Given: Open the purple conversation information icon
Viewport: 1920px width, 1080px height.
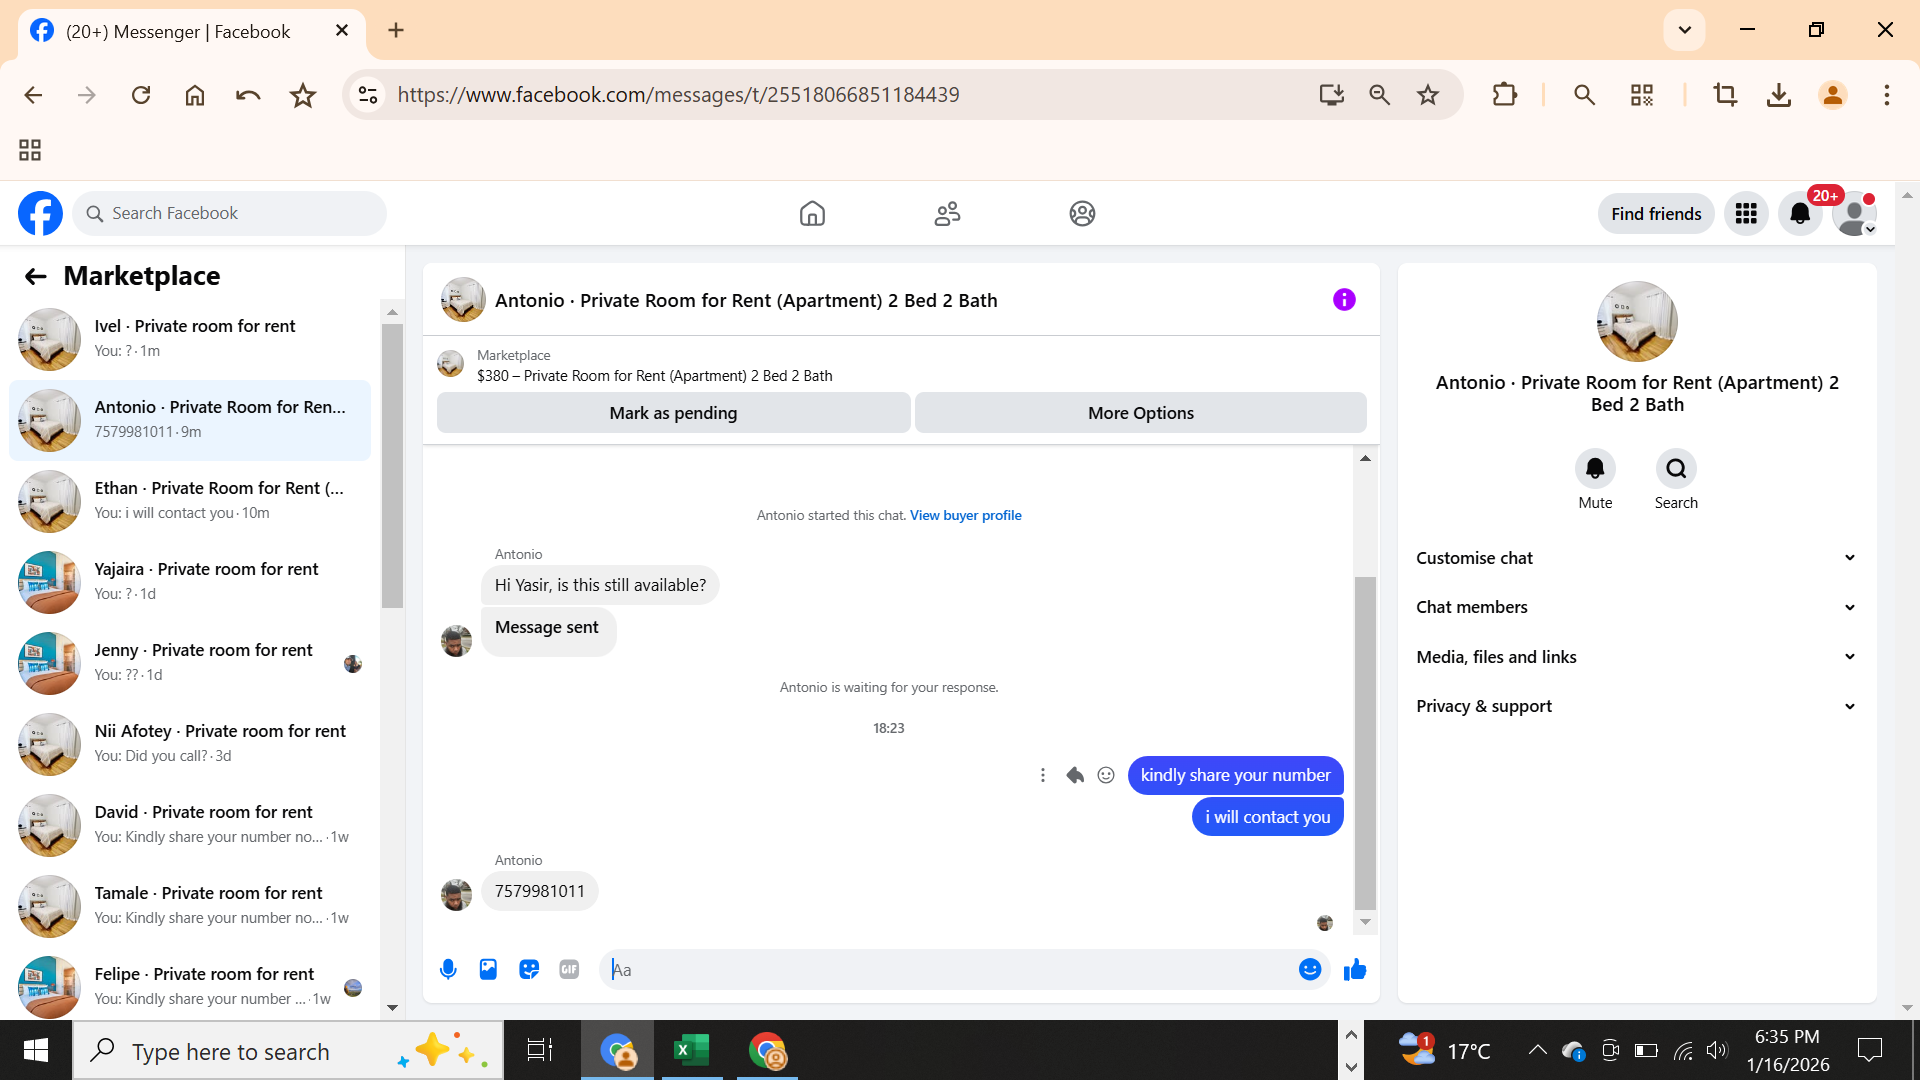Looking at the screenshot, I should pyautogui.click(x=1344, y=300).
